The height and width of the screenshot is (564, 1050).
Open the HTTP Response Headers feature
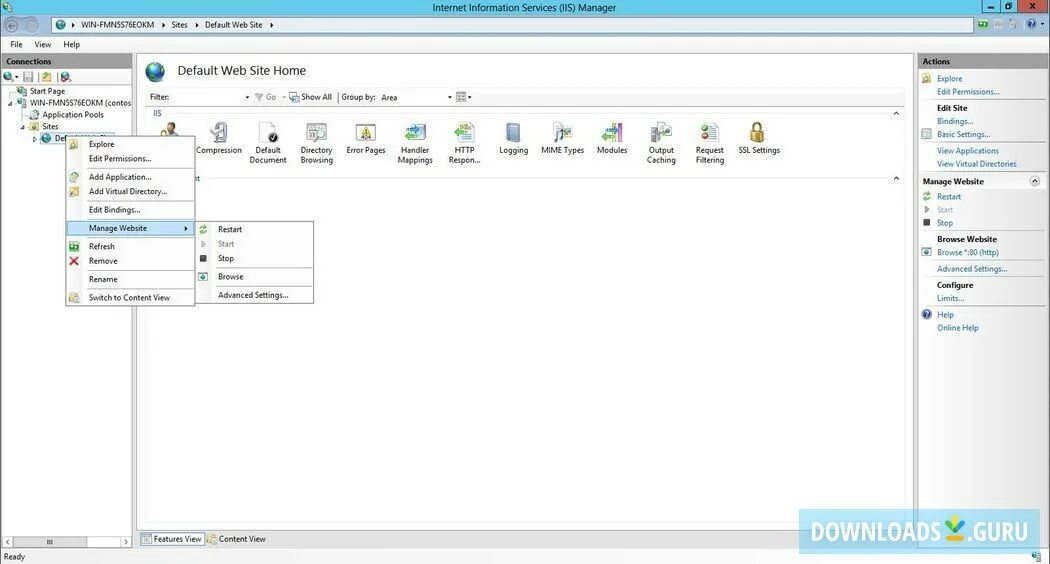[x=464, y=143]
